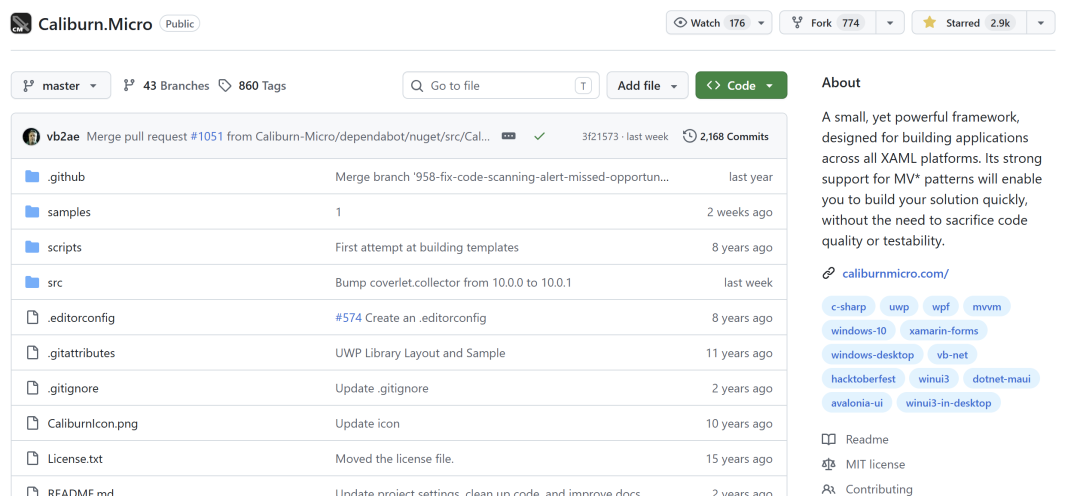1080x496 pixels.
Task: Click 'Bump coverlet.collector from 10.0.0 to 10.0.1' message
Action: 453,282
